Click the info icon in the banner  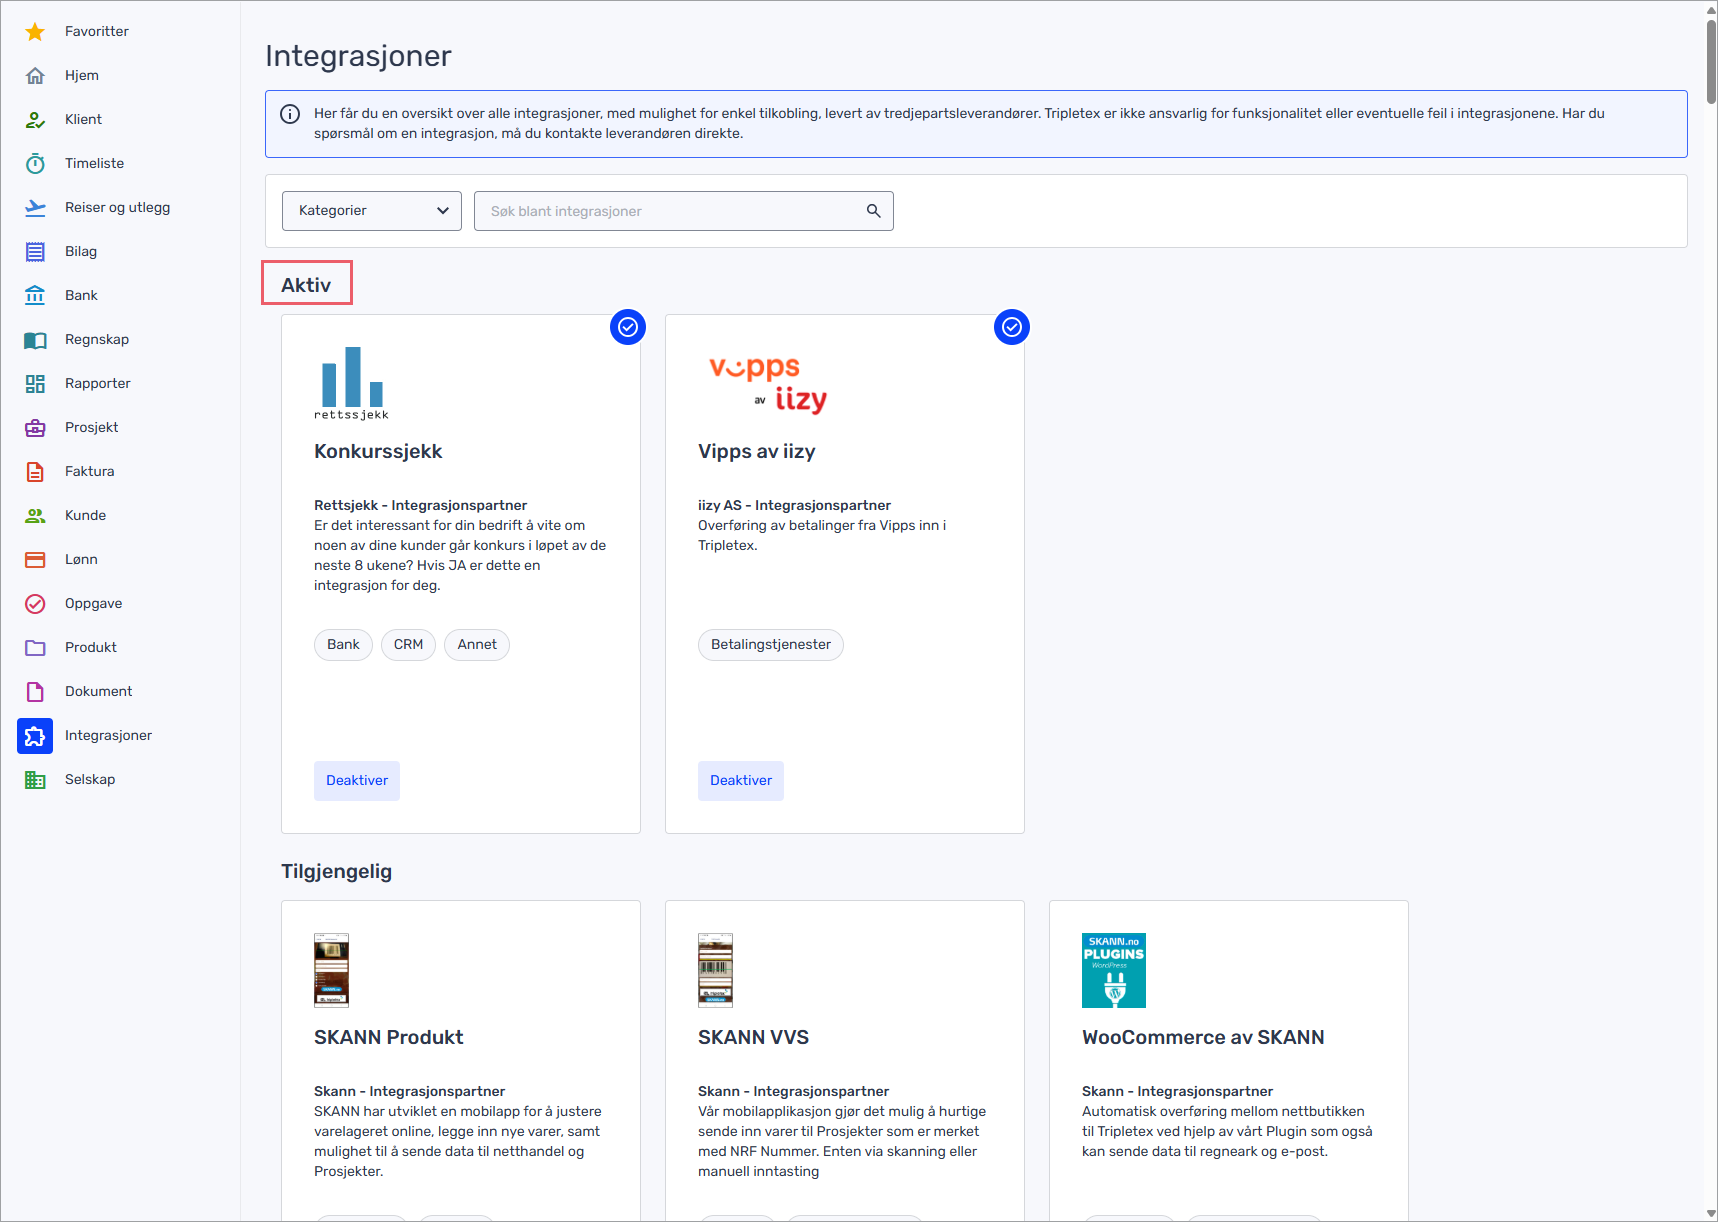[x=290, y=114]
